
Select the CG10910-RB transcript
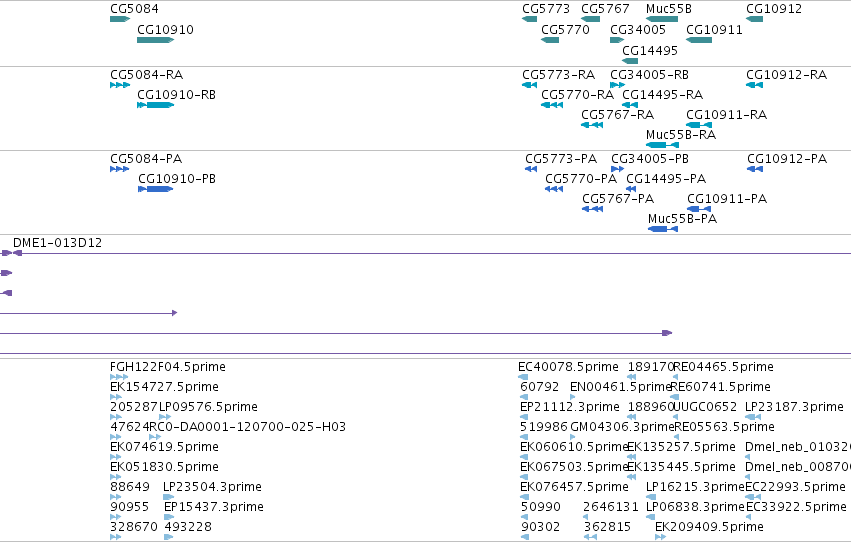point(155,105)
